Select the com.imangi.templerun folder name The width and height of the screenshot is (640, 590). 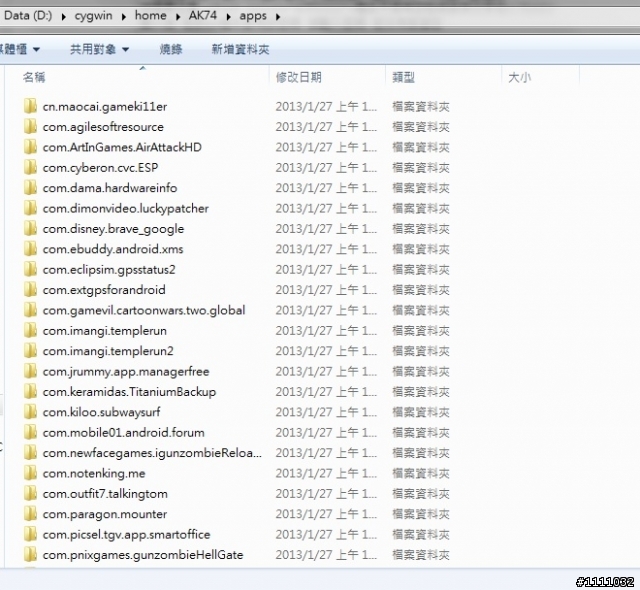(x=105, y=331)
